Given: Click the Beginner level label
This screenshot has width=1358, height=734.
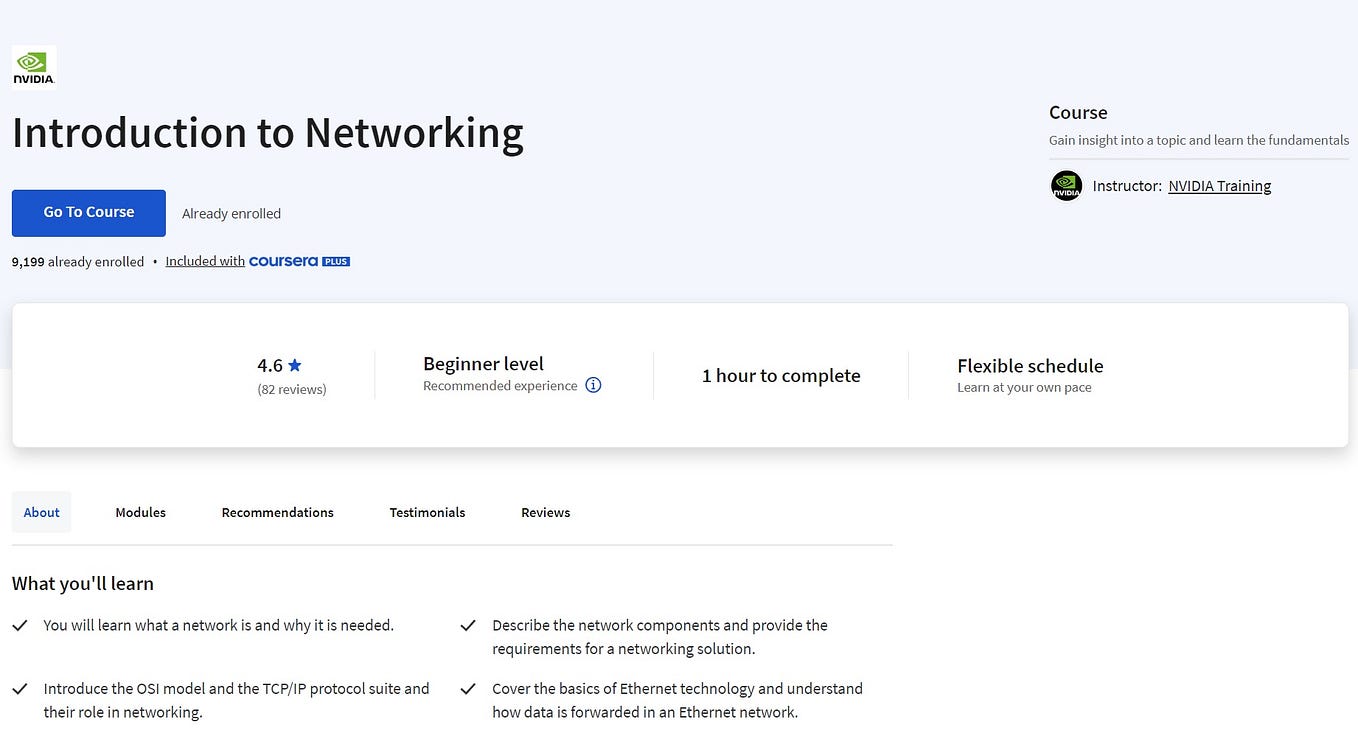Looking at the screenshot, I should [x=483, y=363].
